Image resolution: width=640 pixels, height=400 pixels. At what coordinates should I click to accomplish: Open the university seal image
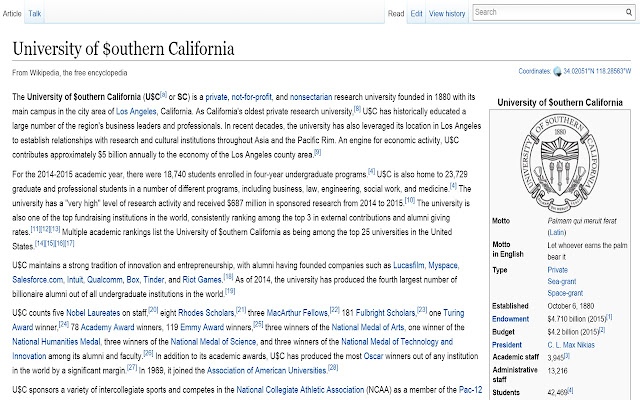point(560,162)
